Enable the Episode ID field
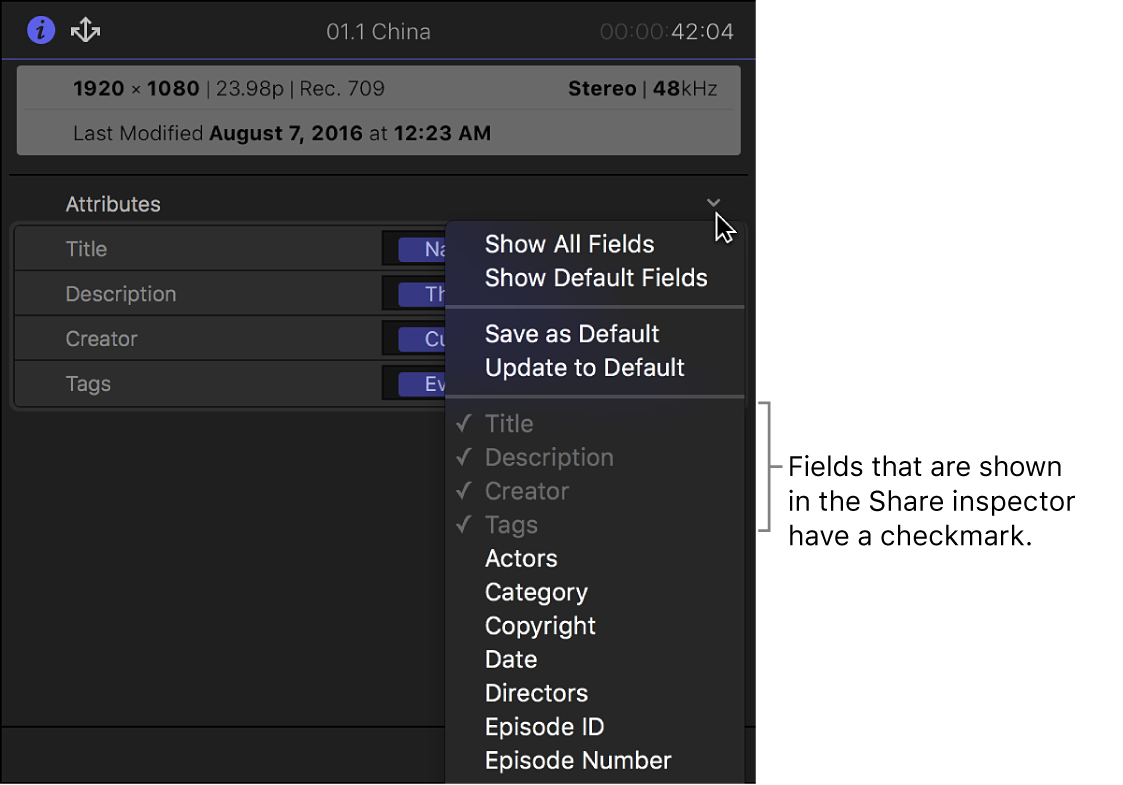 point(544,726)
